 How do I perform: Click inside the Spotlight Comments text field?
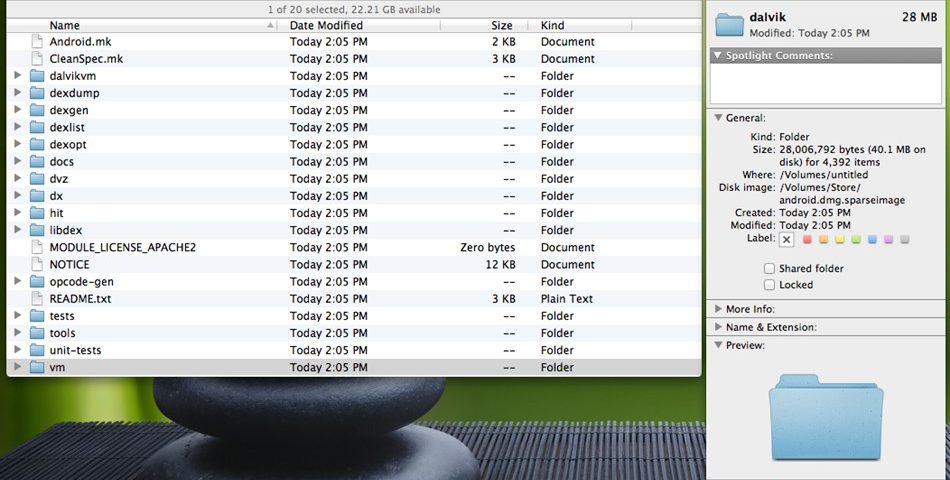point(826,84)
